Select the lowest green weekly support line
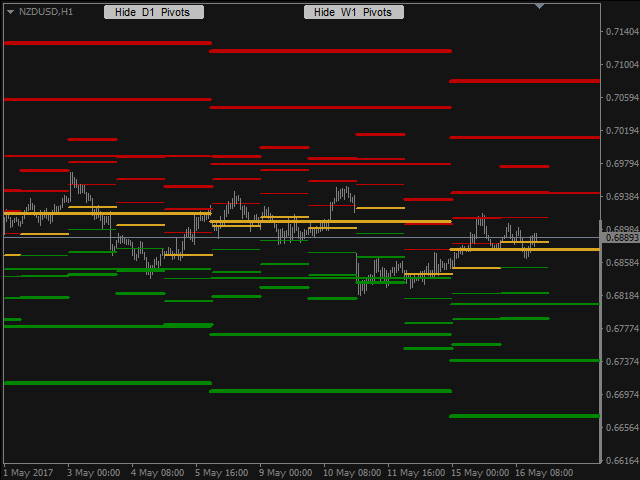 (x=524, y=416)
